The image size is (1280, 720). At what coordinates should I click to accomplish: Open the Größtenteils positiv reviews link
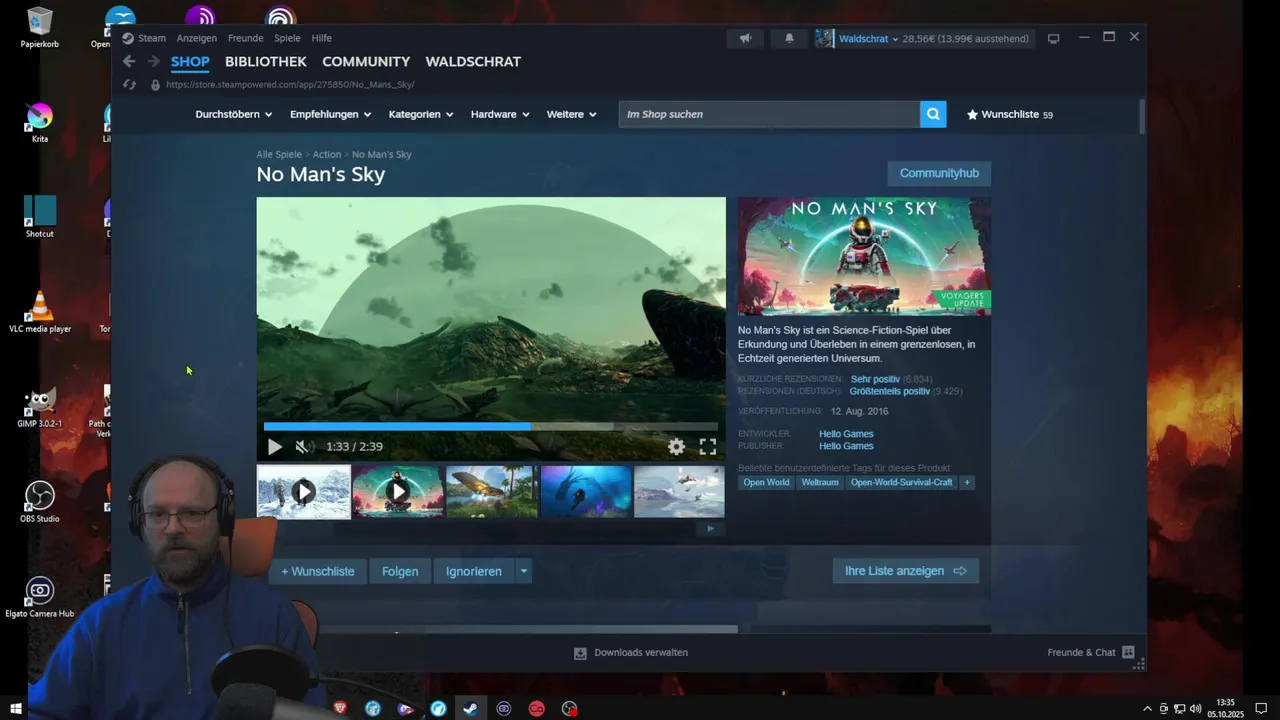click(x=890, y=391)
